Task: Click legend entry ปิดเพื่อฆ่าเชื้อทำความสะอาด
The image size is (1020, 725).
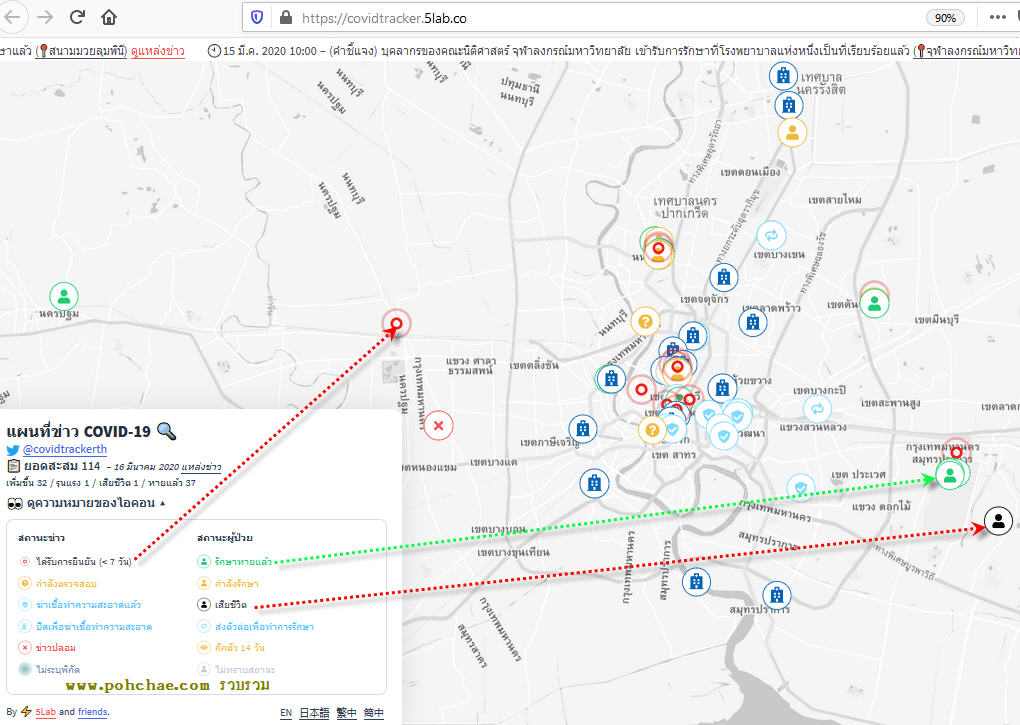Action: pyautogui.click(x=86, y=627)
